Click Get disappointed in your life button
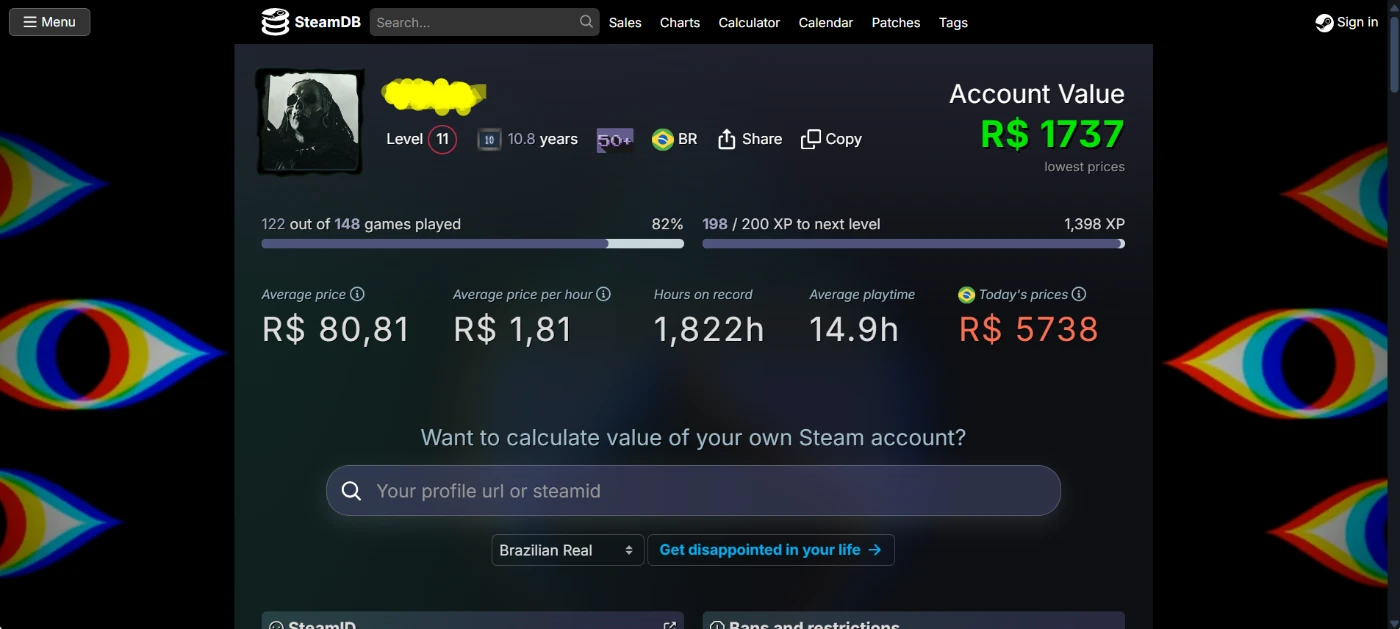The image size is (1400, 629). (770, 550)
